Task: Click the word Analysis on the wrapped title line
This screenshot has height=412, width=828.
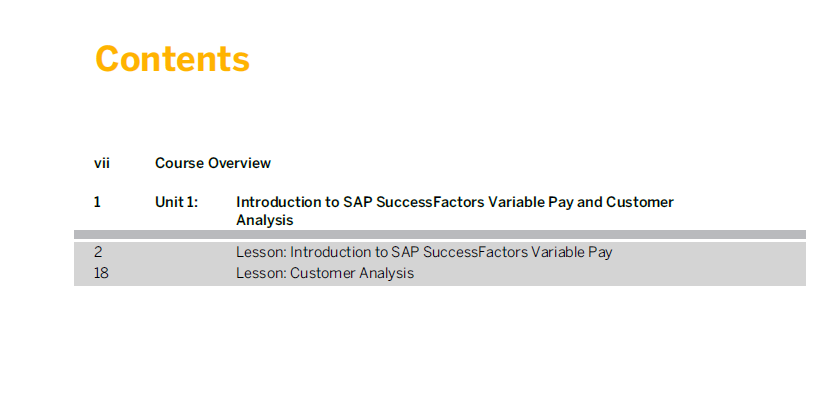Action: click(265, 220)
